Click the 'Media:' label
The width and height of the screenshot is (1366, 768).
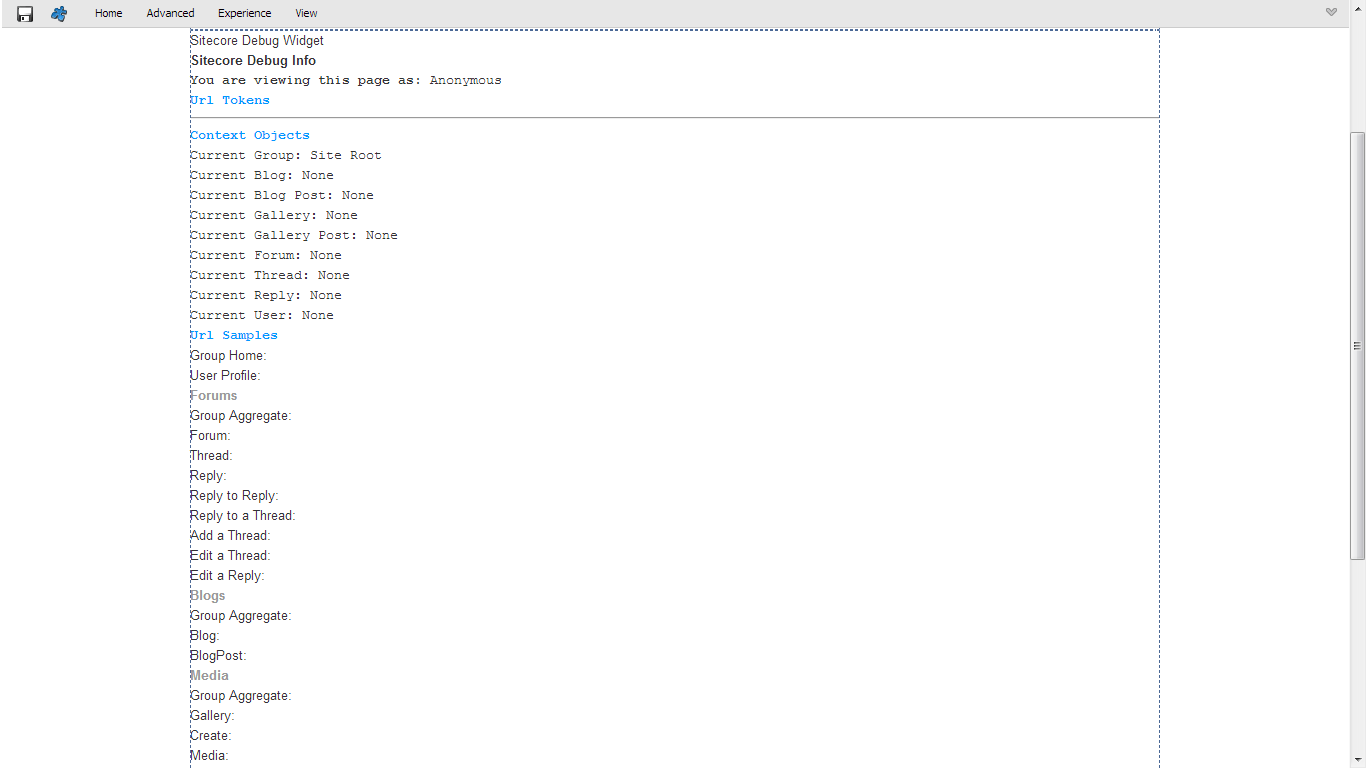pos(209,756)
